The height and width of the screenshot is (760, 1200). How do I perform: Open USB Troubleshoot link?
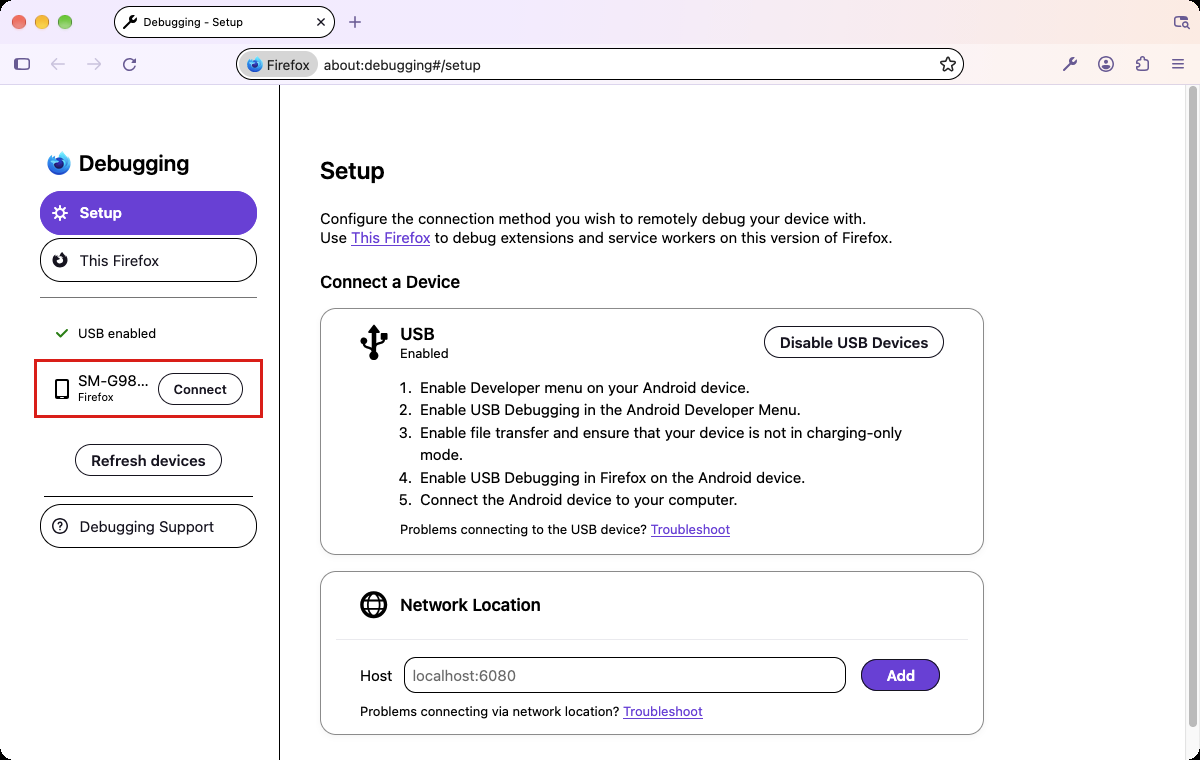tap(690, 529)
